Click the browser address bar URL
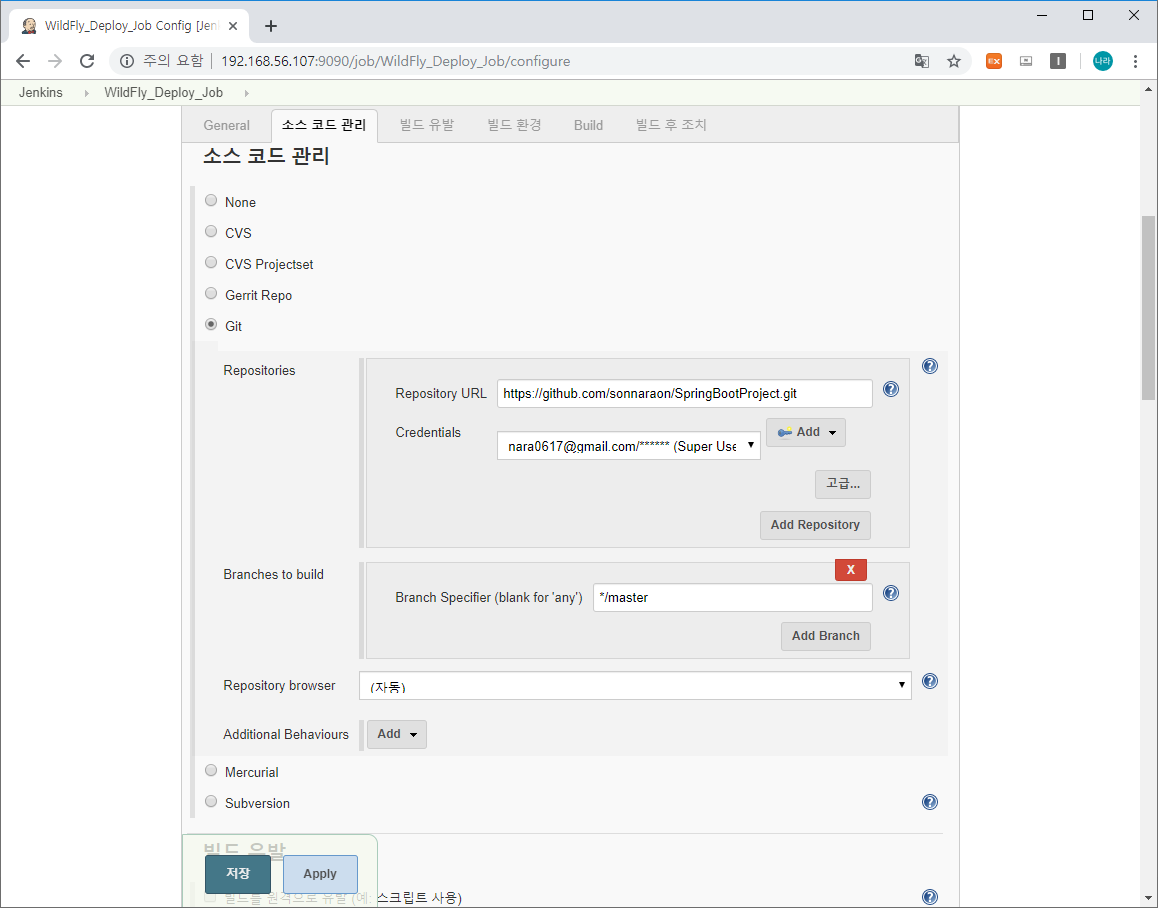Image resolution: width=1158 pixels, height=908 pixels. click(x=396, y=61)
